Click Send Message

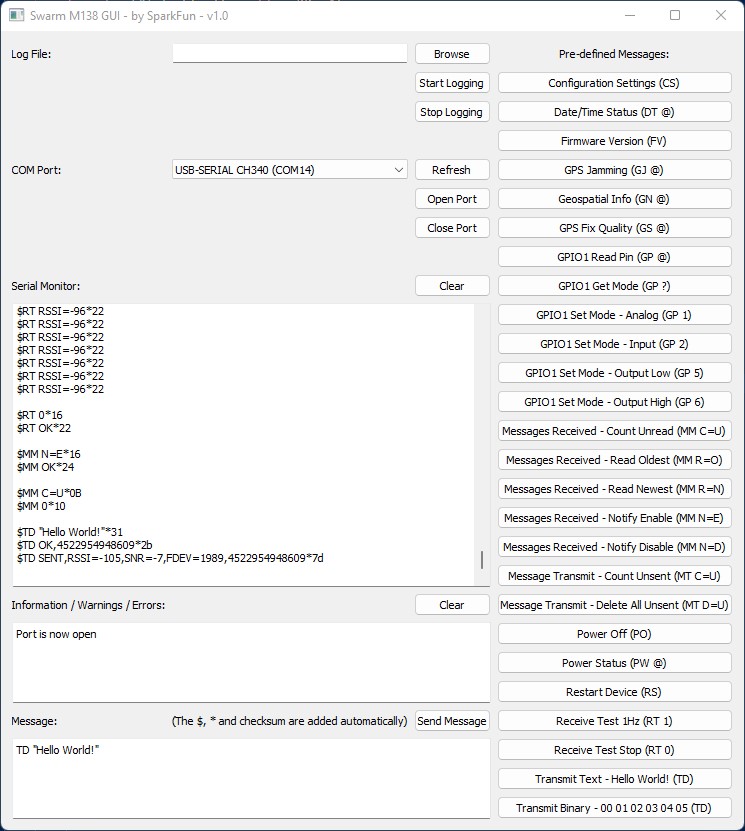[452, 721]
